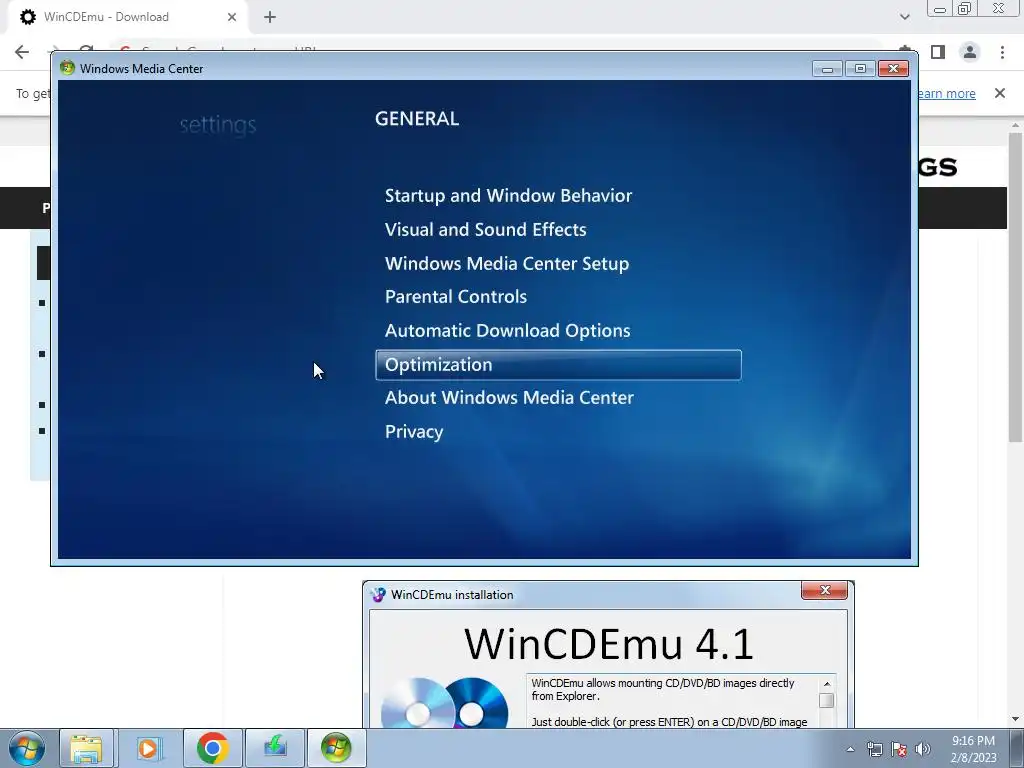Toggle Chrome's side panel icon
The width and height of the screenshot is (1024, 768).
click(x=938, y=52)
